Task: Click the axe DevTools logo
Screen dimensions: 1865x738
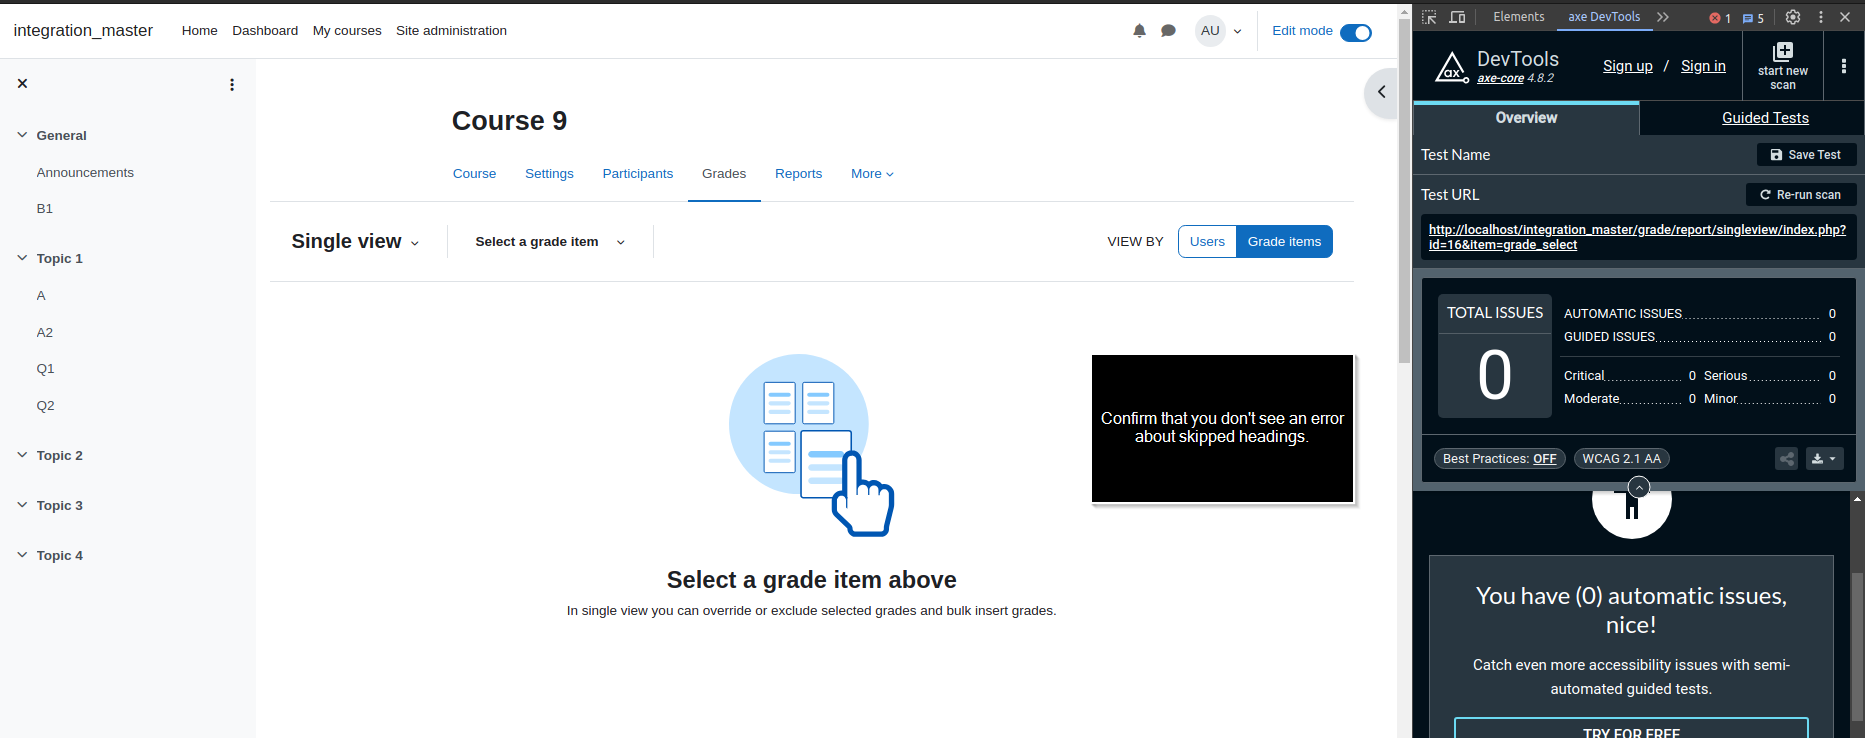Action: tap(1452, 67)
